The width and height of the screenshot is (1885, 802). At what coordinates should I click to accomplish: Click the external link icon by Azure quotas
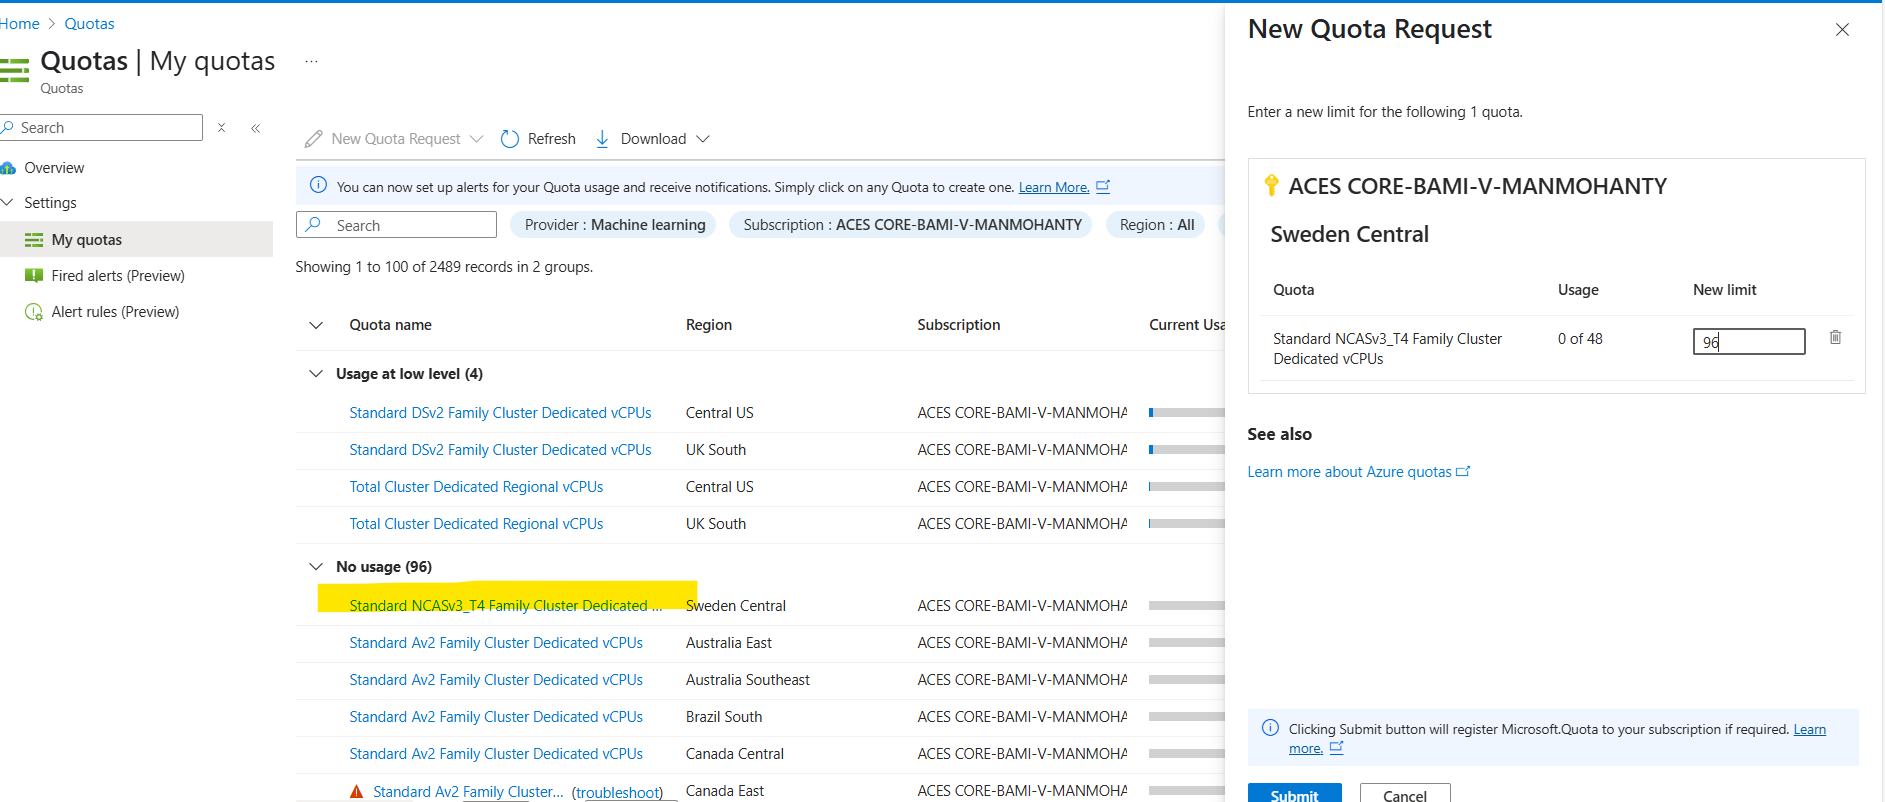(x=1463, y=471)
